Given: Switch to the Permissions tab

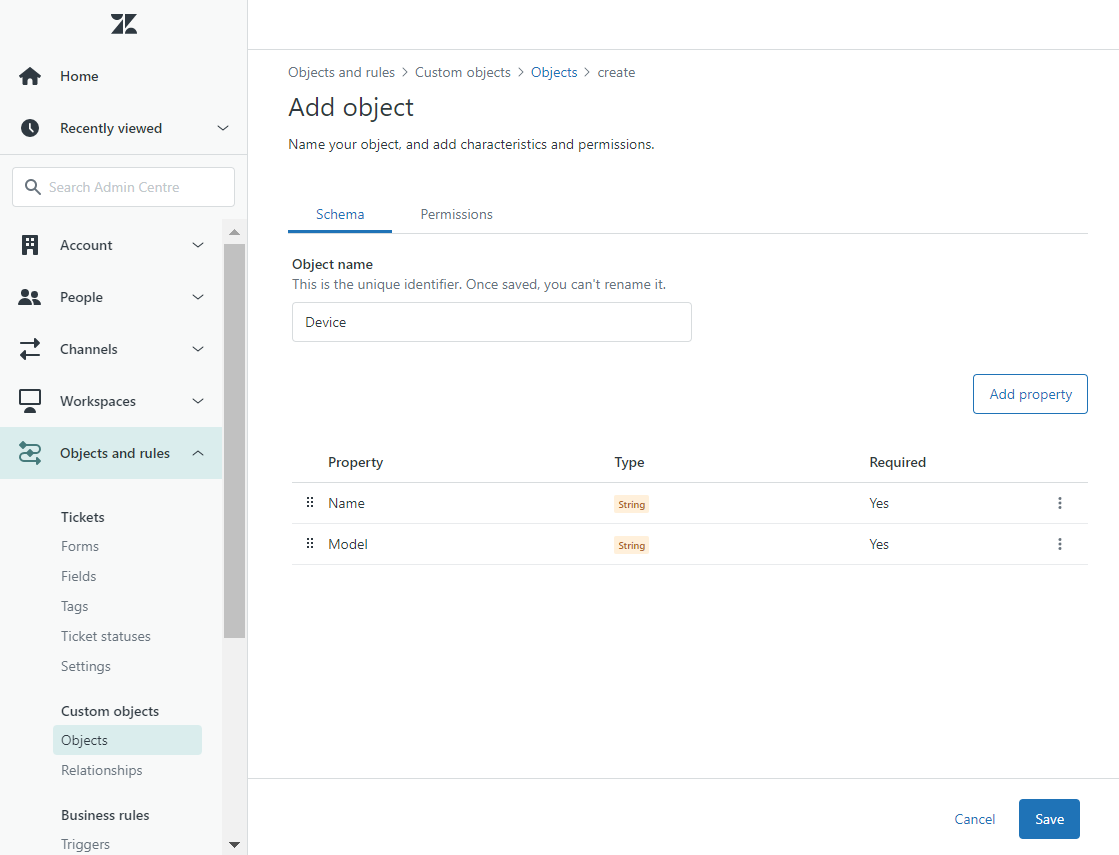Looking at the screenshot, I should [x=456, y=214].
